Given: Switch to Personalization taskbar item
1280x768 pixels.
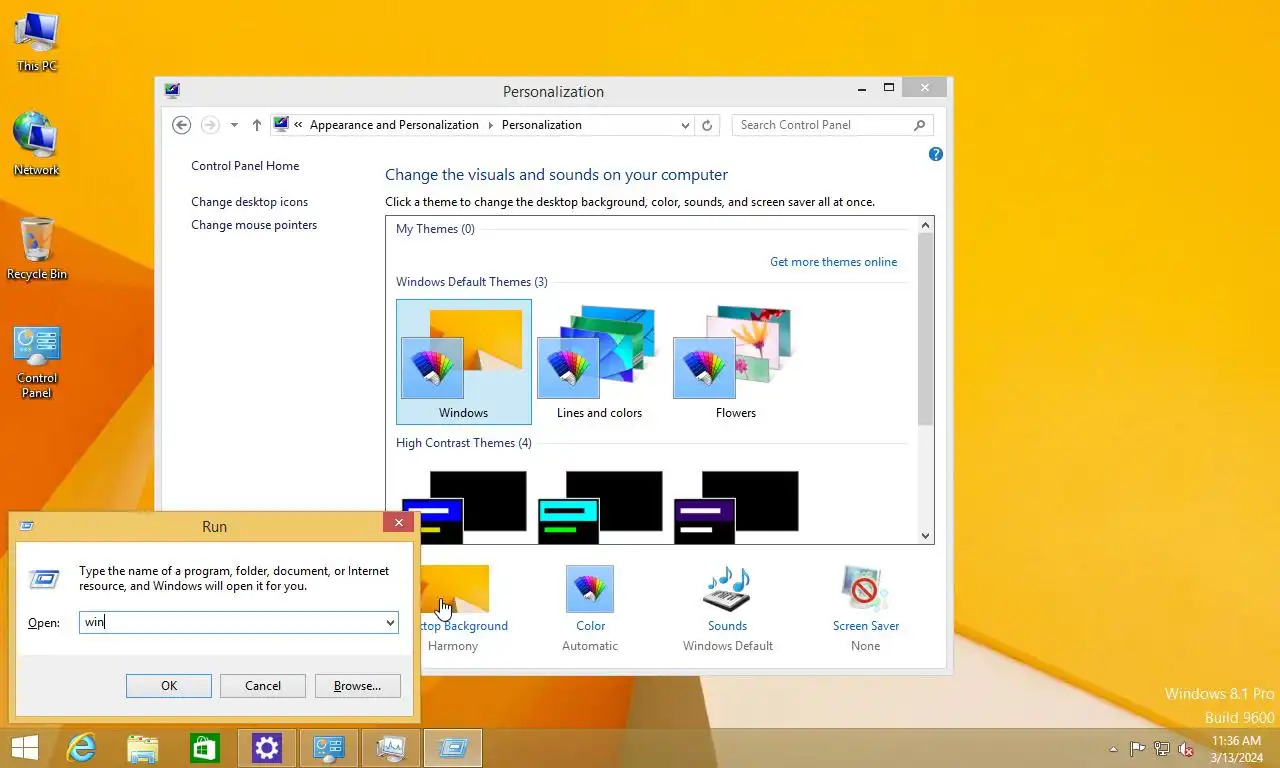Looking at the screenshot, I should [391, 748].
